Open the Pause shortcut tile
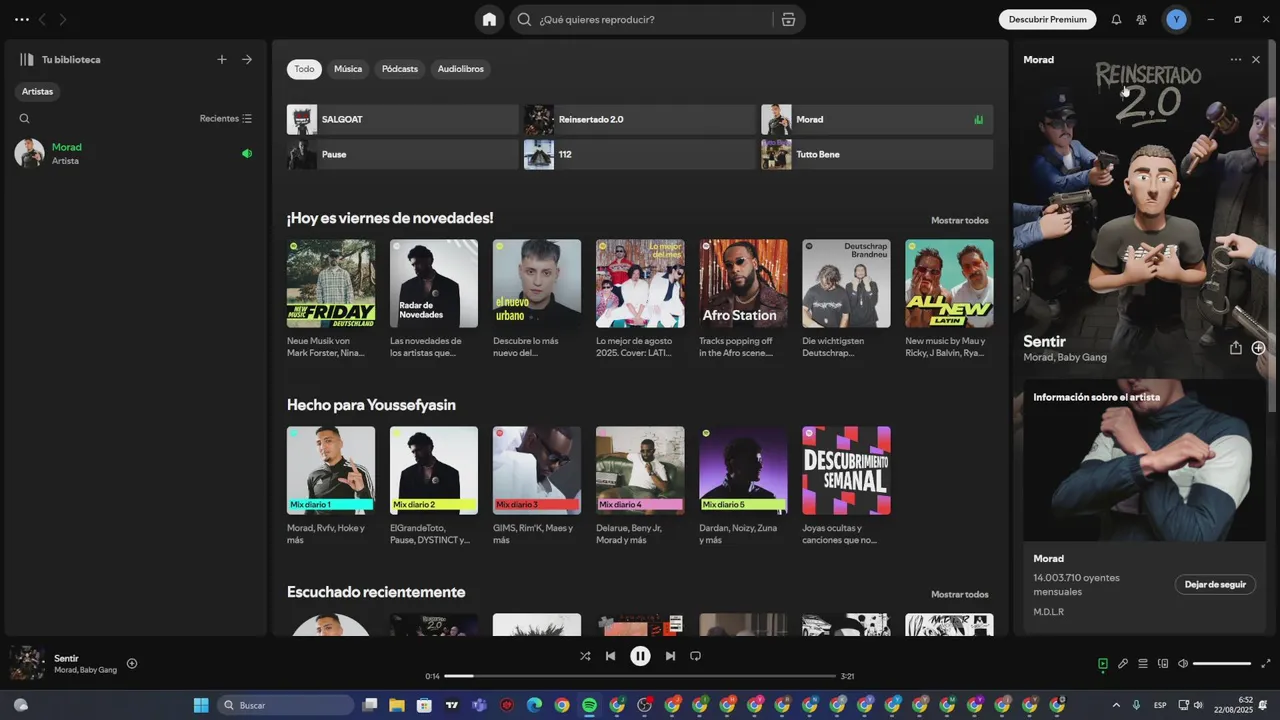The image size is (1280, 720). 402,154
